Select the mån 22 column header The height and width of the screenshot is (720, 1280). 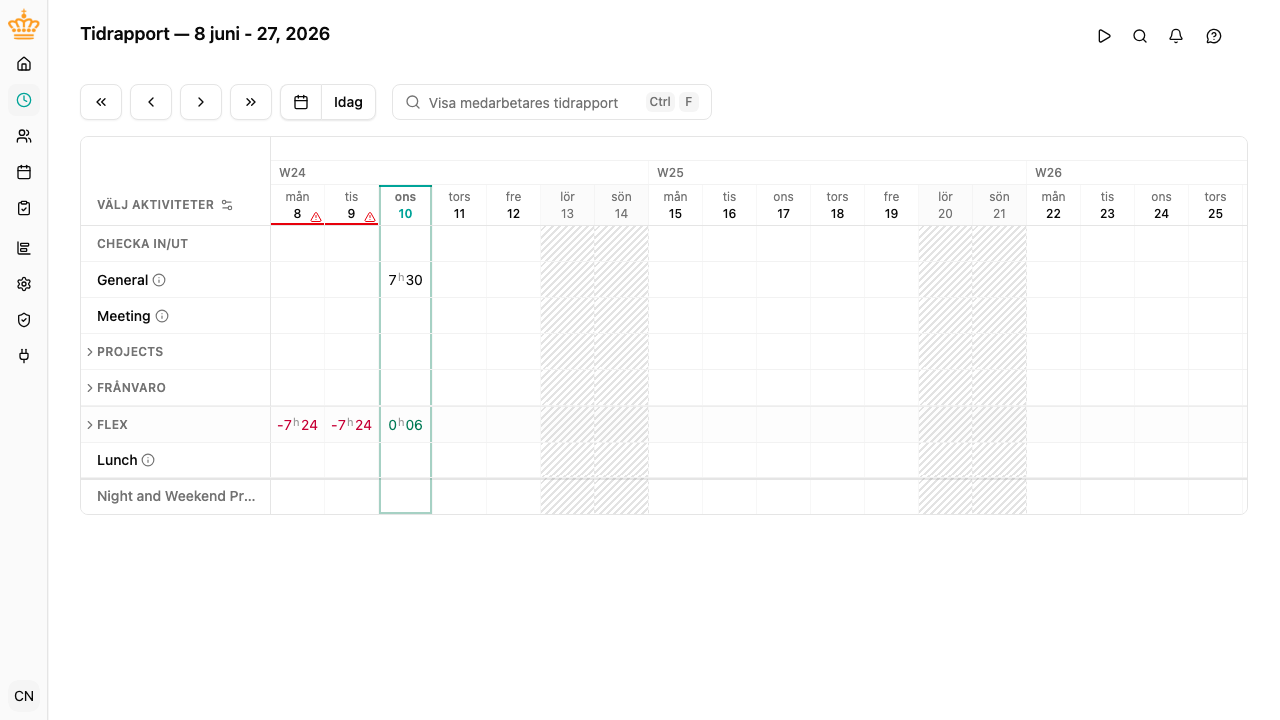point(1053,205)
